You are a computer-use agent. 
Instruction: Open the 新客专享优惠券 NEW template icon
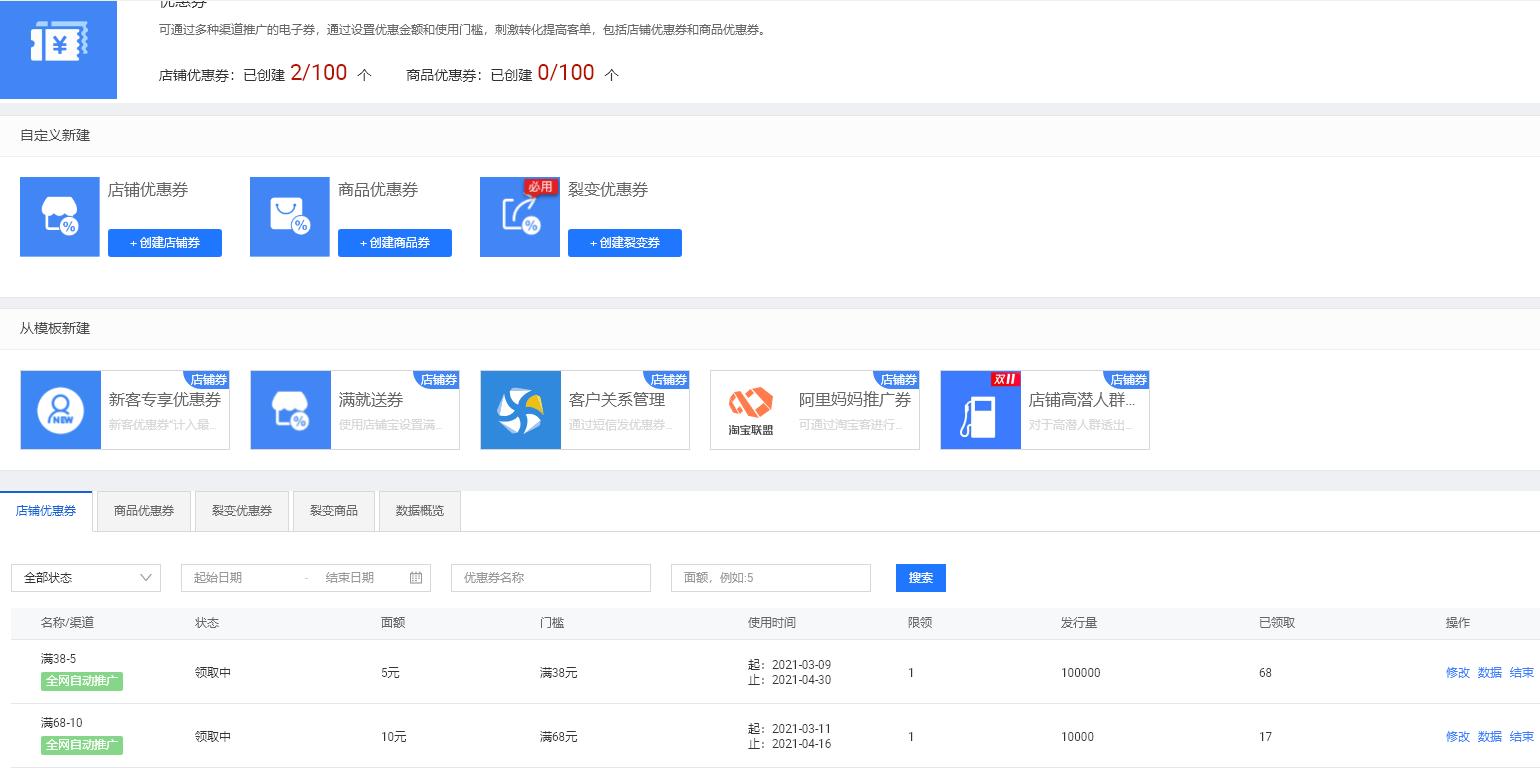(60, 410)
